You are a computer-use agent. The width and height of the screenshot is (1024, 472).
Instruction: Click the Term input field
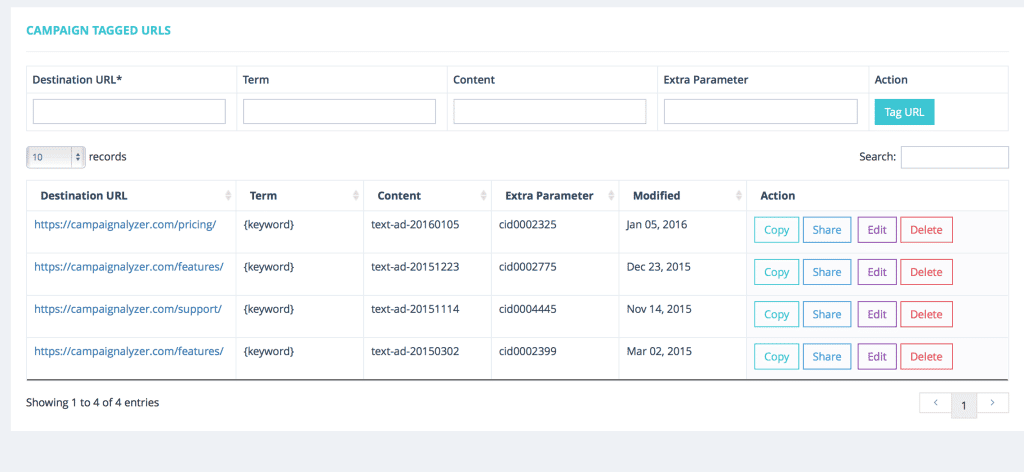pos(339,112)
